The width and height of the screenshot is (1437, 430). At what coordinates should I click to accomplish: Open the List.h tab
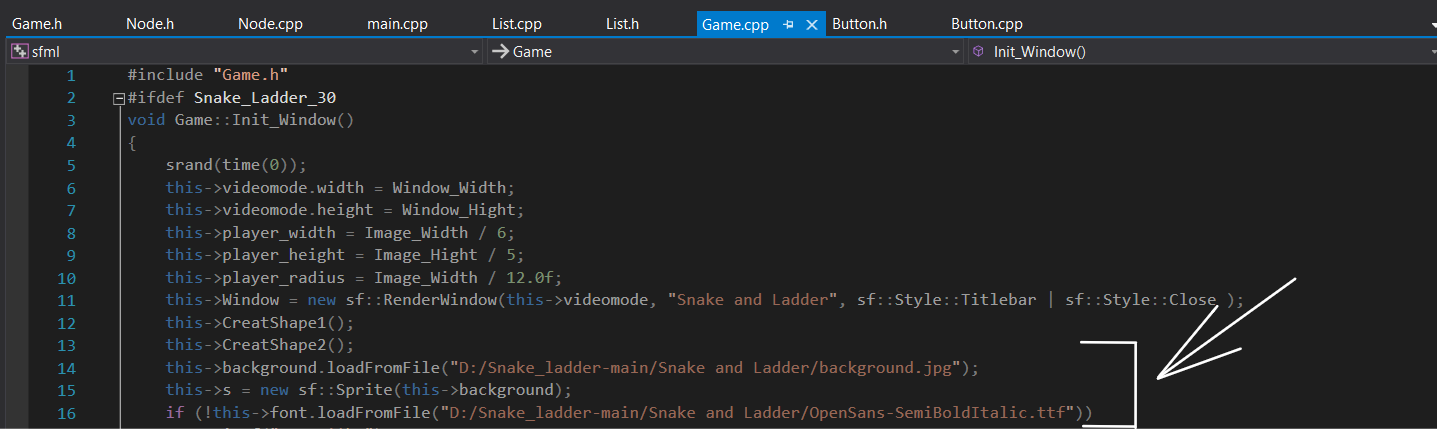coord(623,24)
